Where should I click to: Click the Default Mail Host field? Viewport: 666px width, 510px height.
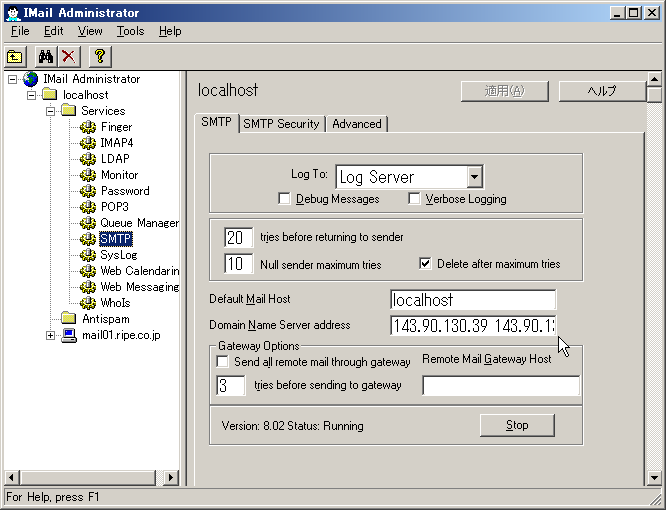coord(473,300)
